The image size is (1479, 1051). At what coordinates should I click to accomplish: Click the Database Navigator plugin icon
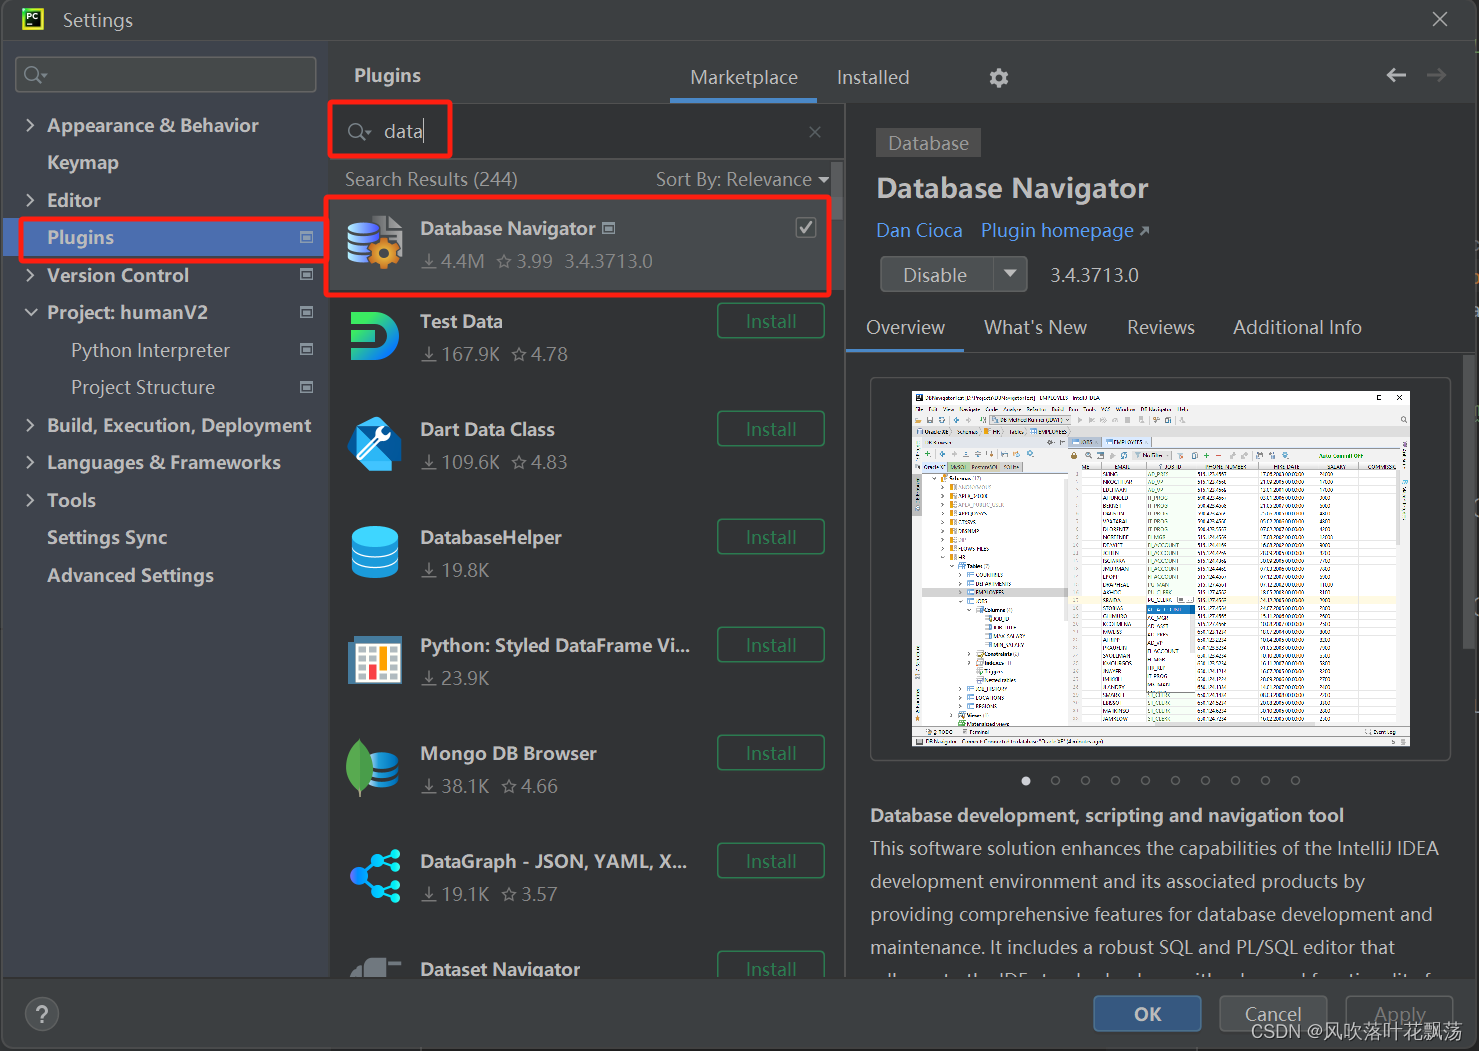[375, 243]
